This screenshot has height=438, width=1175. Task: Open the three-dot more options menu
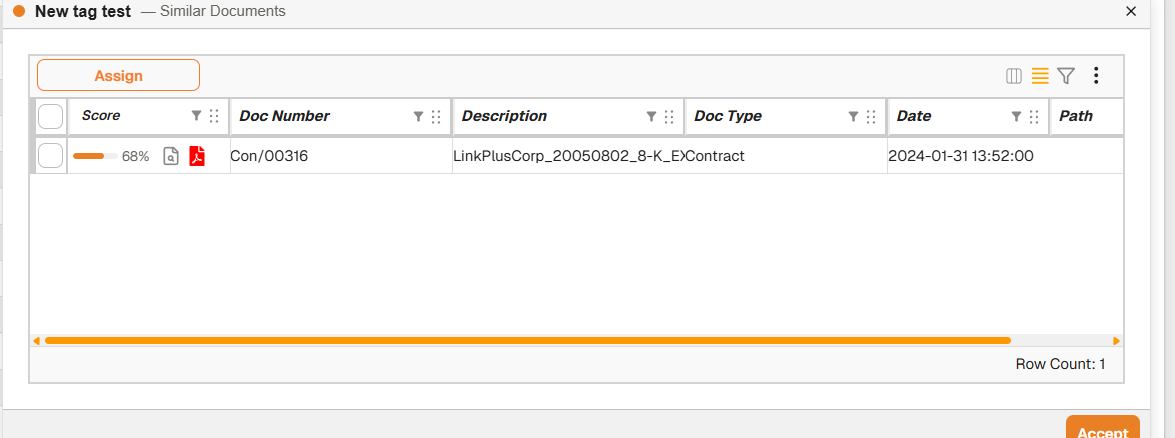pos(1096,76)
